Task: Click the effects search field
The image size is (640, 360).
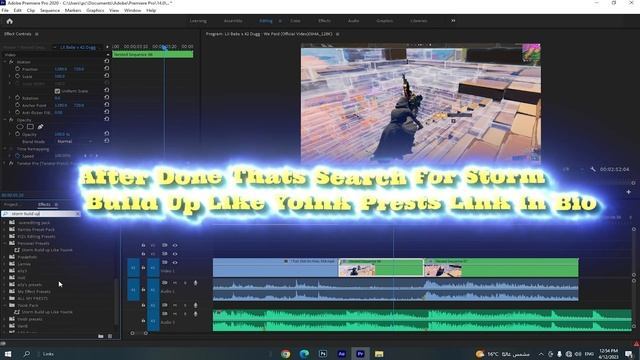Action: click(x=41, y=213)
